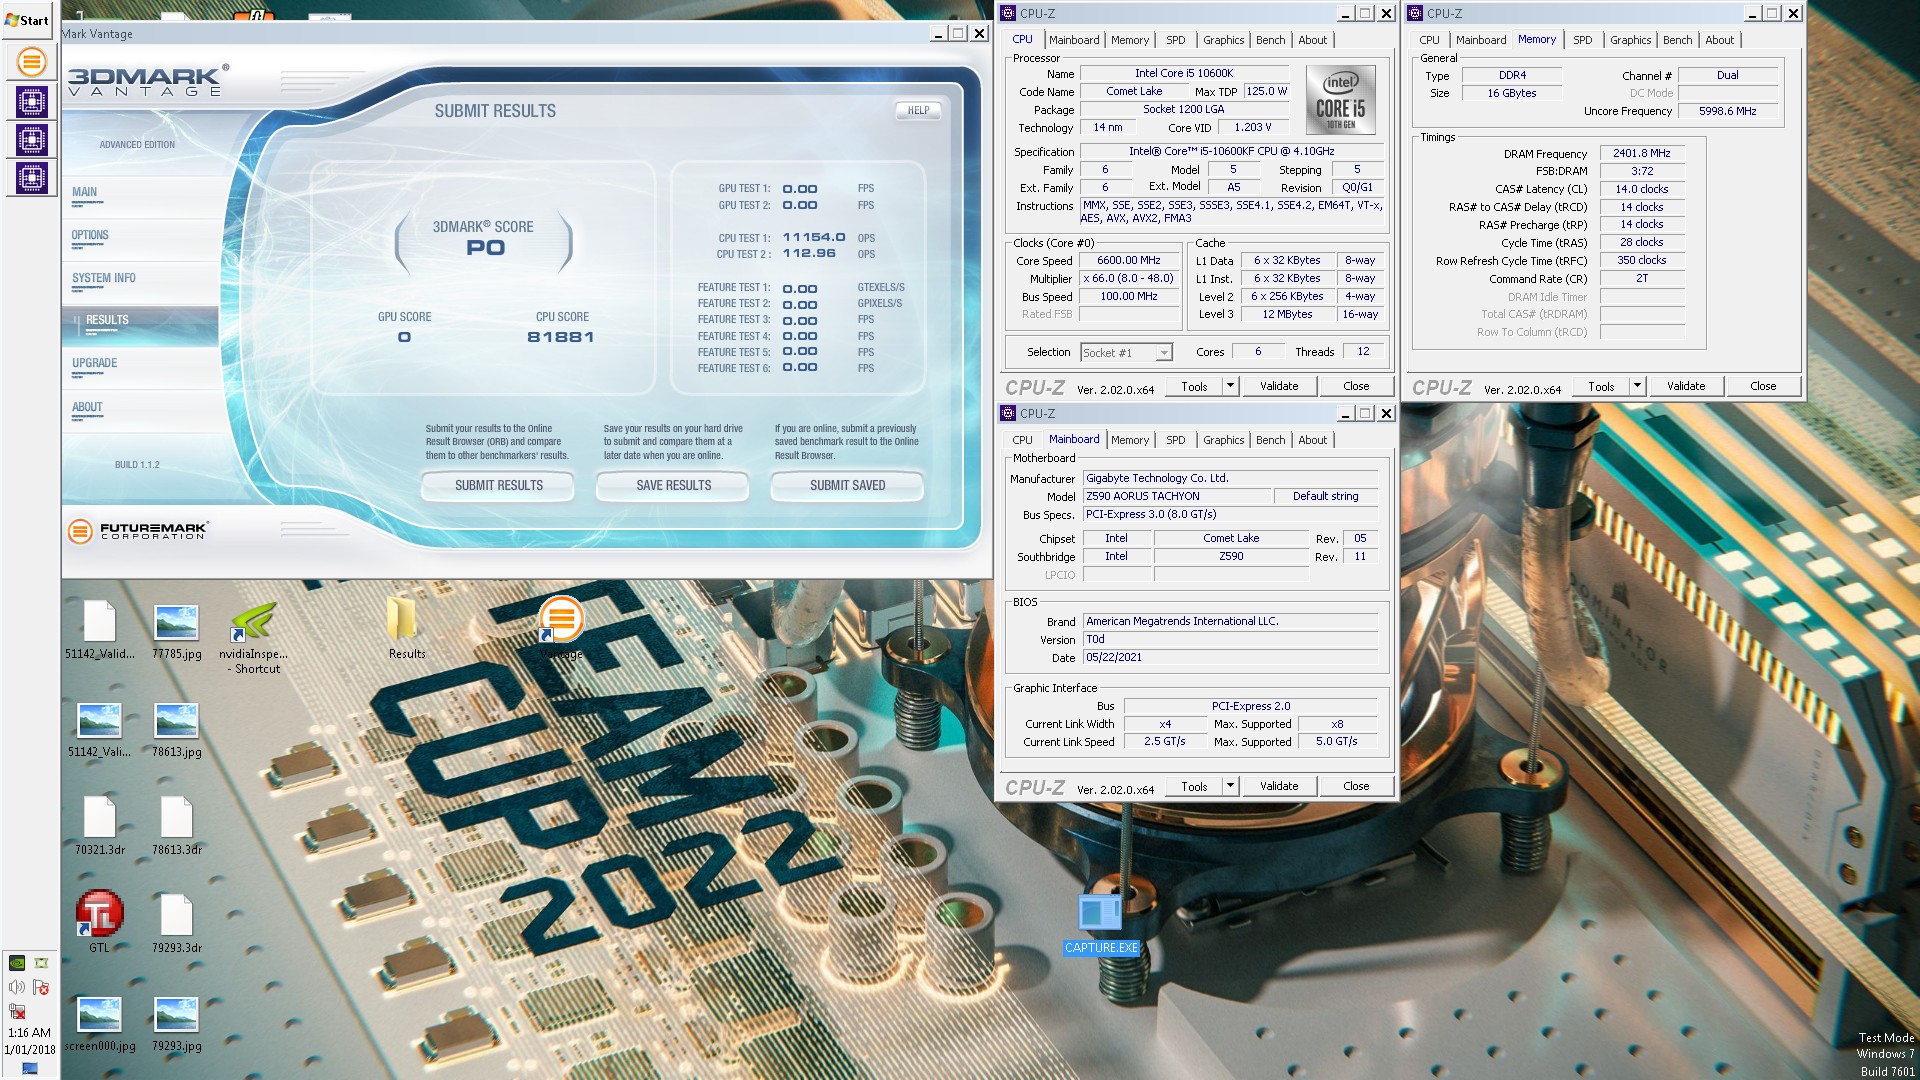The width and height of the screenshot is (1920, 1080).
Task: Select the 70321.3dr file icon
Action: pyautogui.click(x=99, y=826)
